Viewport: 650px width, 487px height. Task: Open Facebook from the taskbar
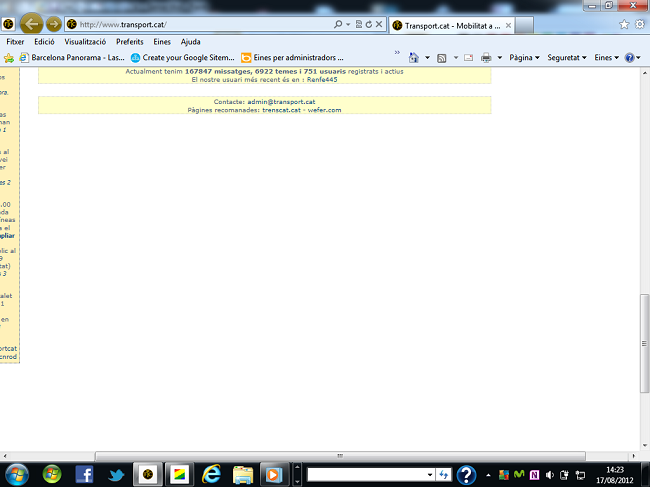(84, 474)
